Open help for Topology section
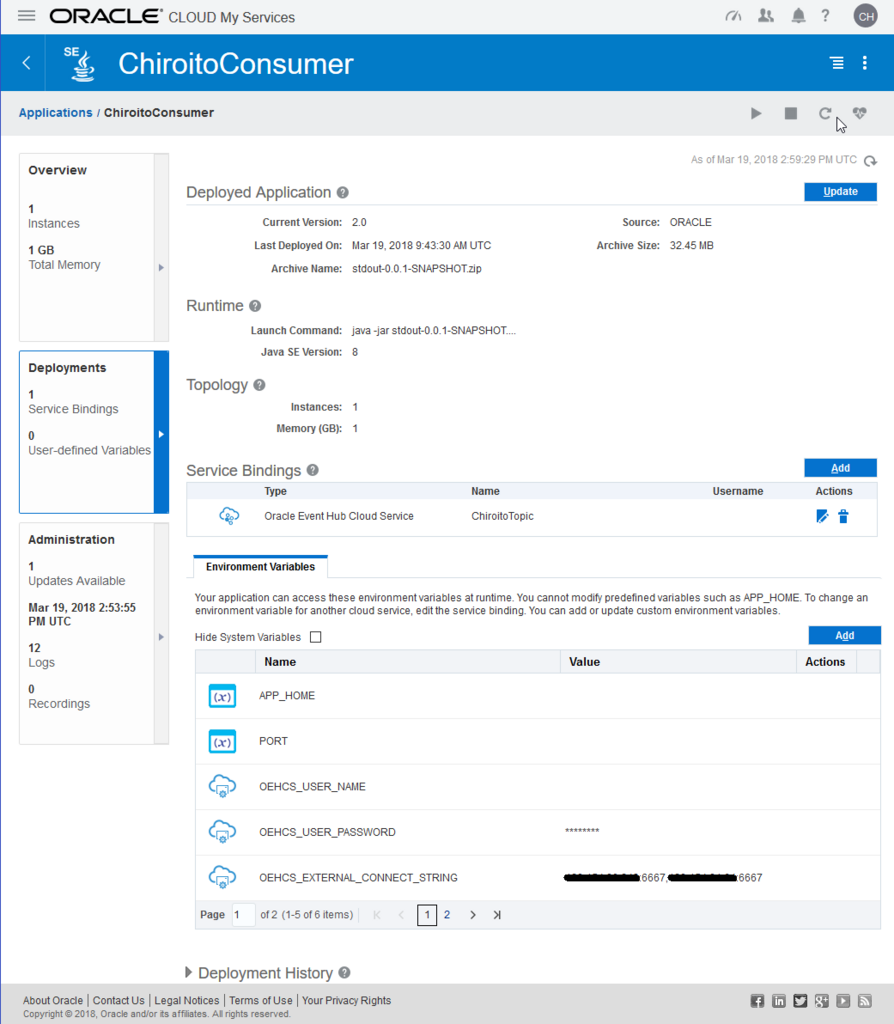Screen dimensions: 894x1024 pos(259,385)
